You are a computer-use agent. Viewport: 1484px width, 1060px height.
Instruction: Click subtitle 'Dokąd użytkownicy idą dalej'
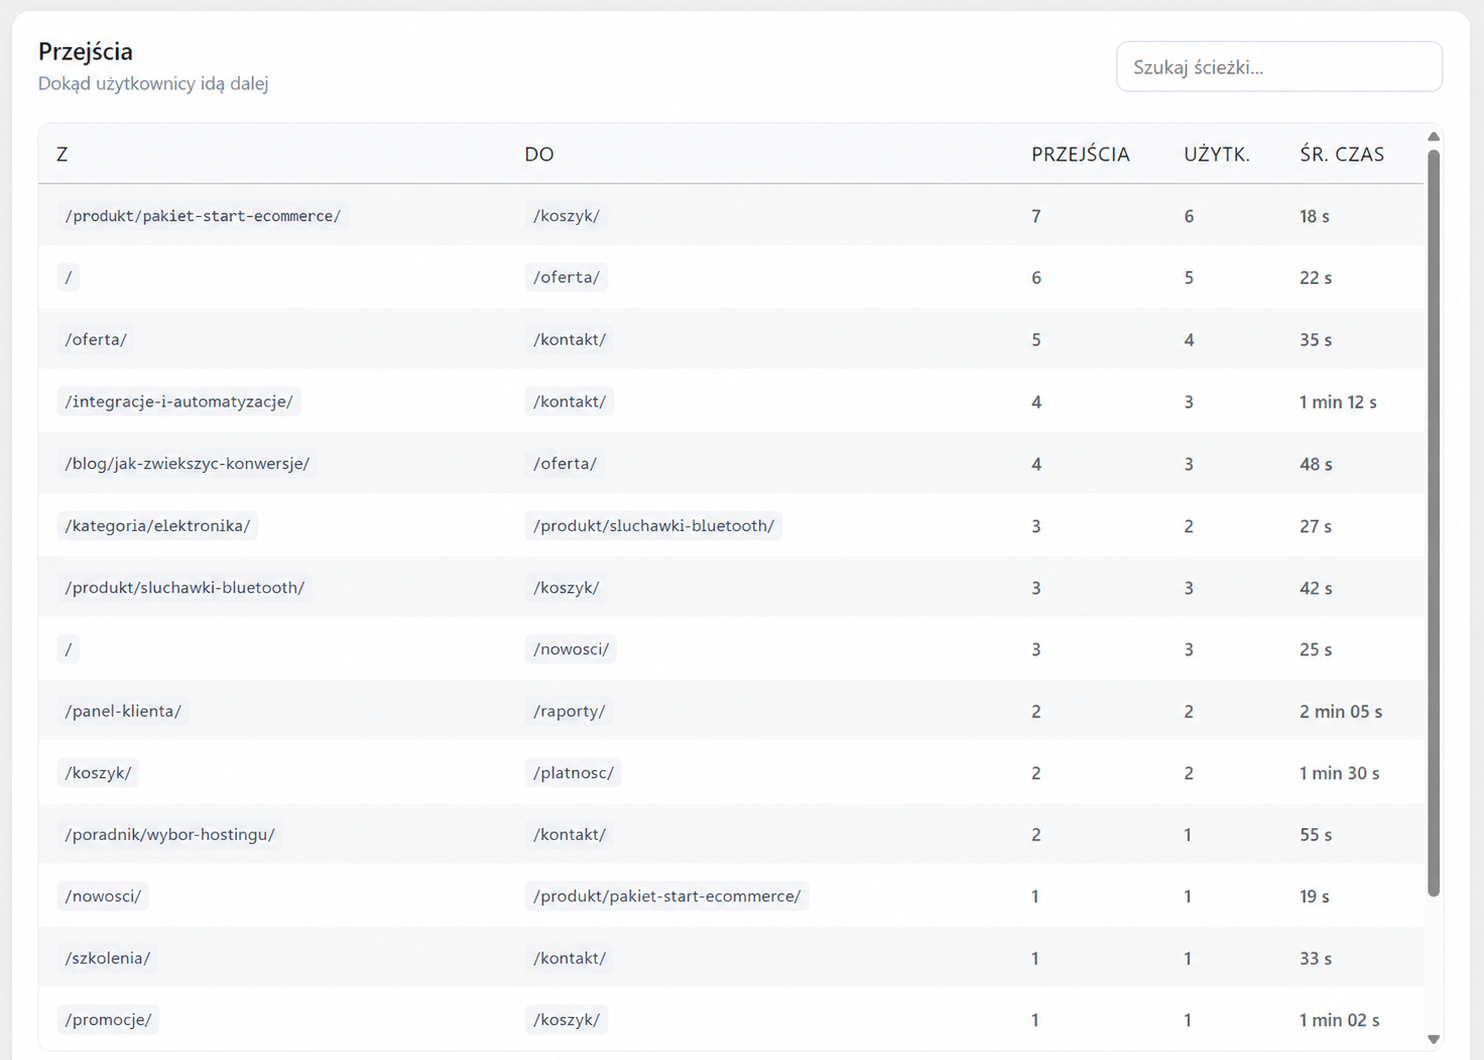(153, 84)
